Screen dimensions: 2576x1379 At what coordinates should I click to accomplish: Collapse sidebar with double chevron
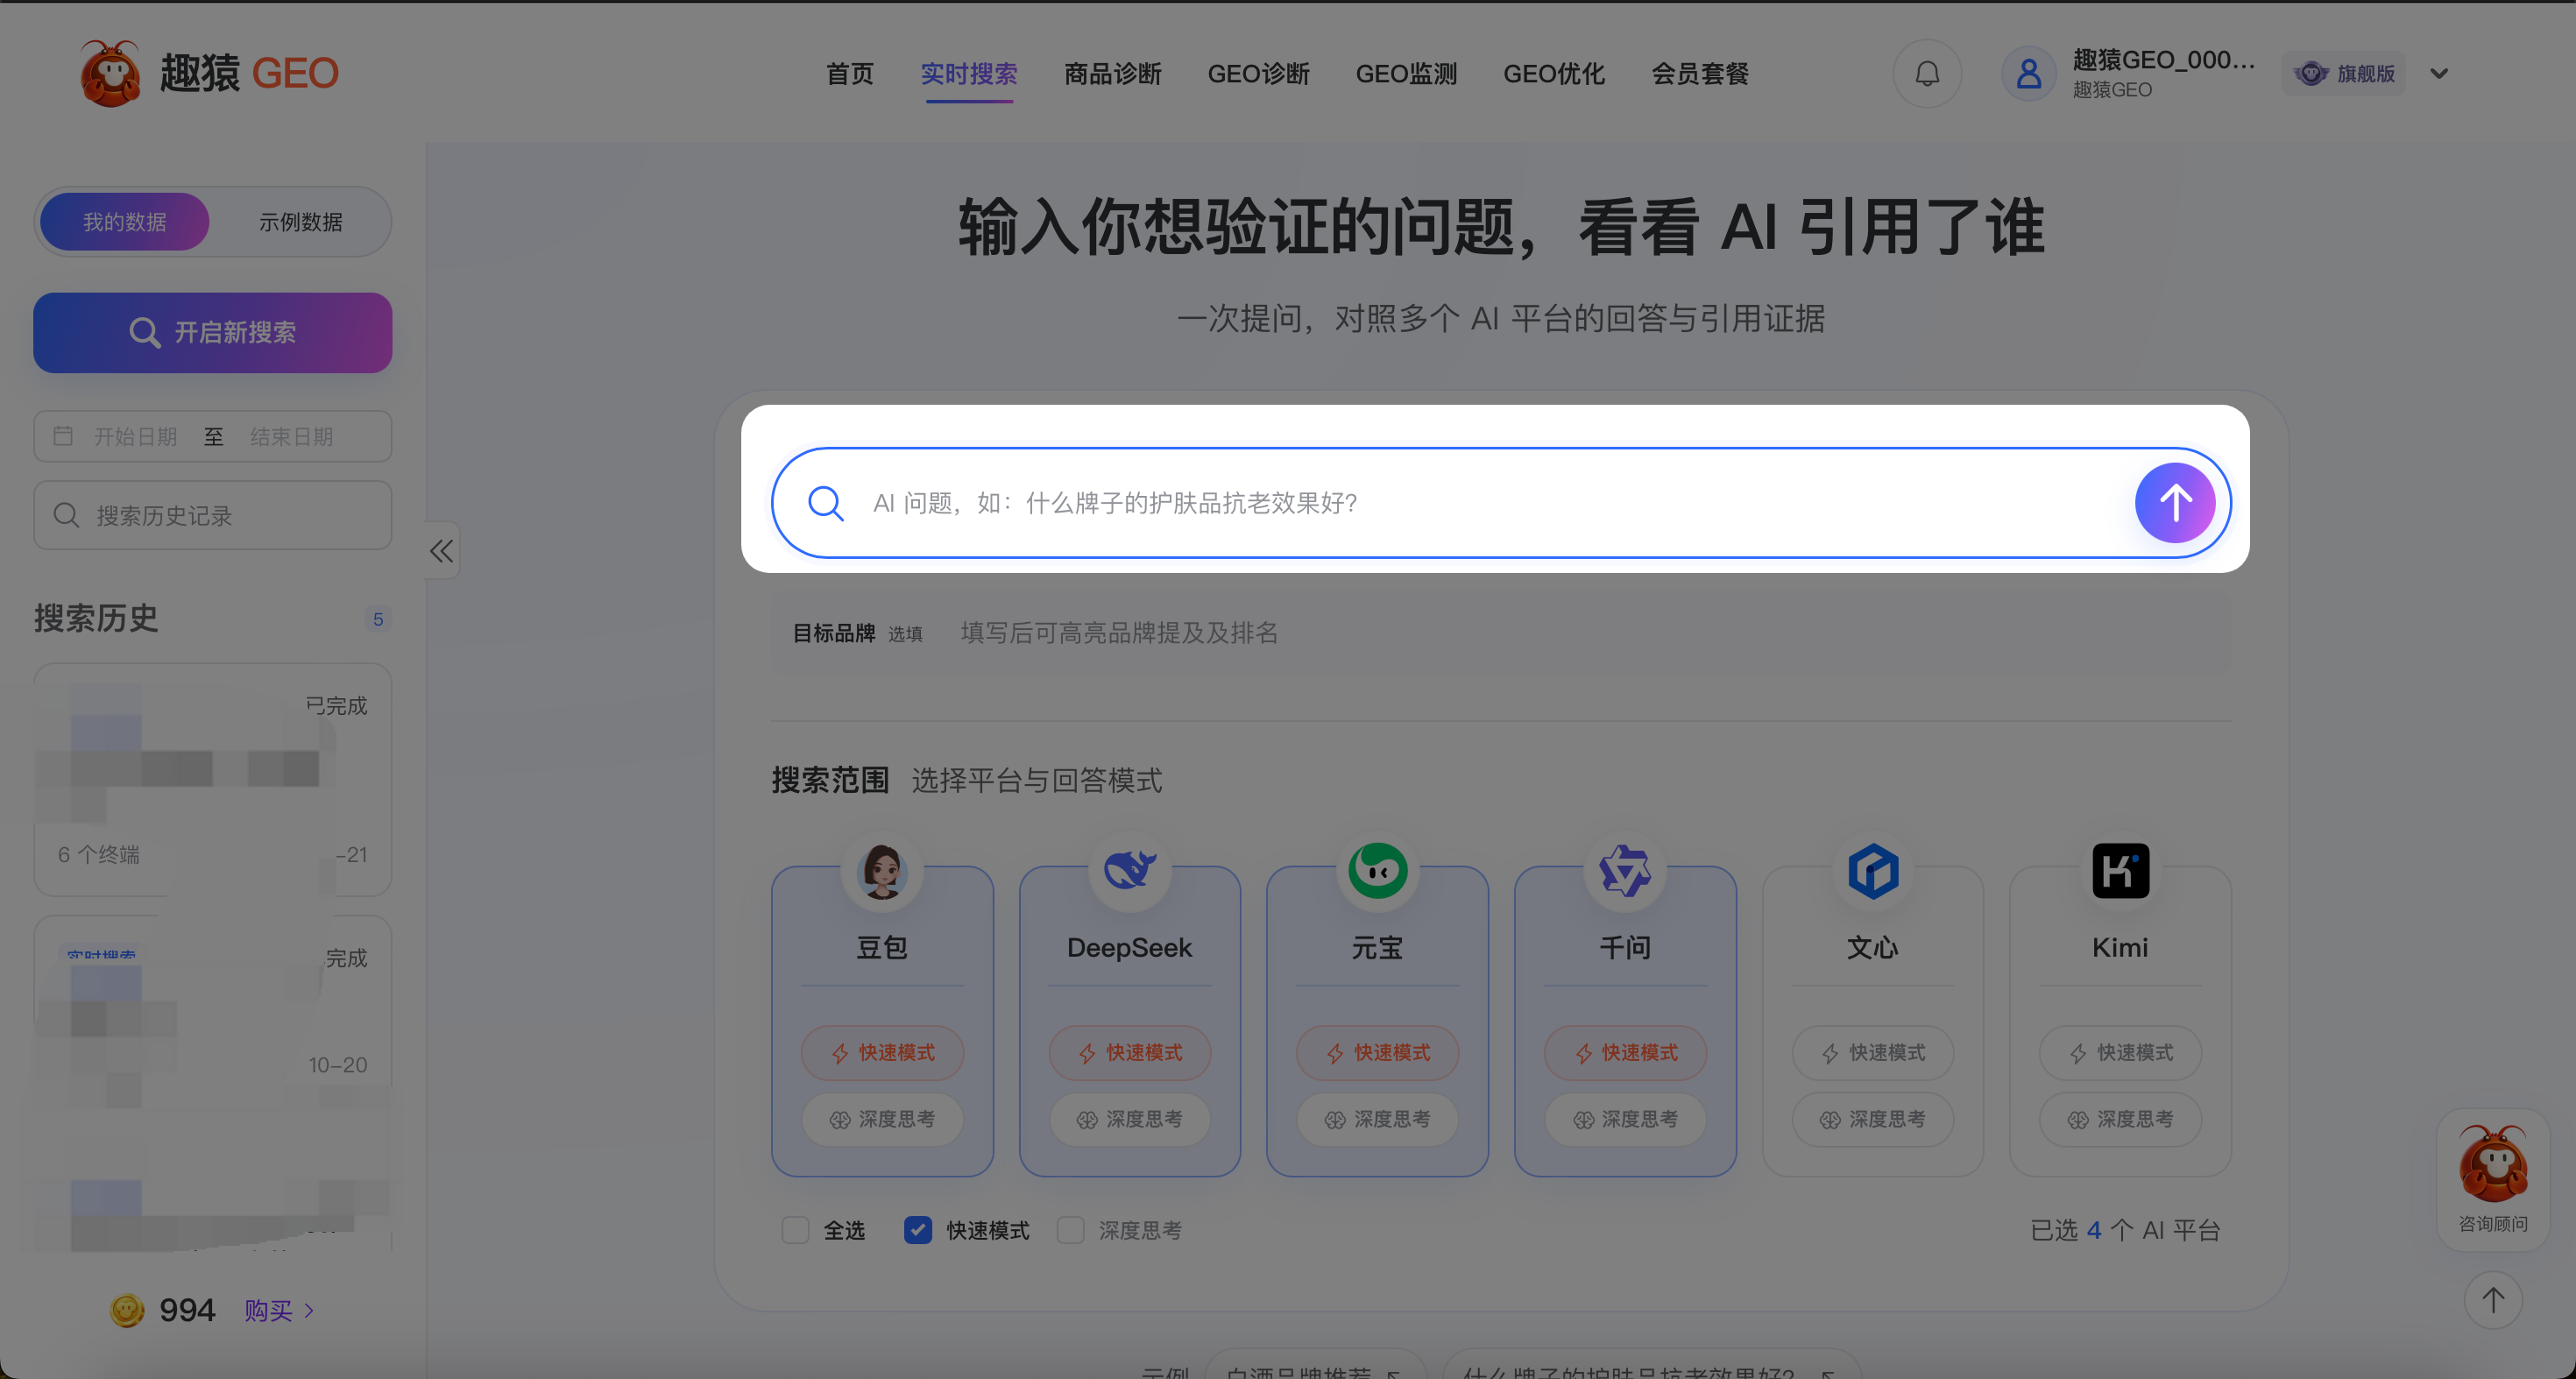(442, 550)
